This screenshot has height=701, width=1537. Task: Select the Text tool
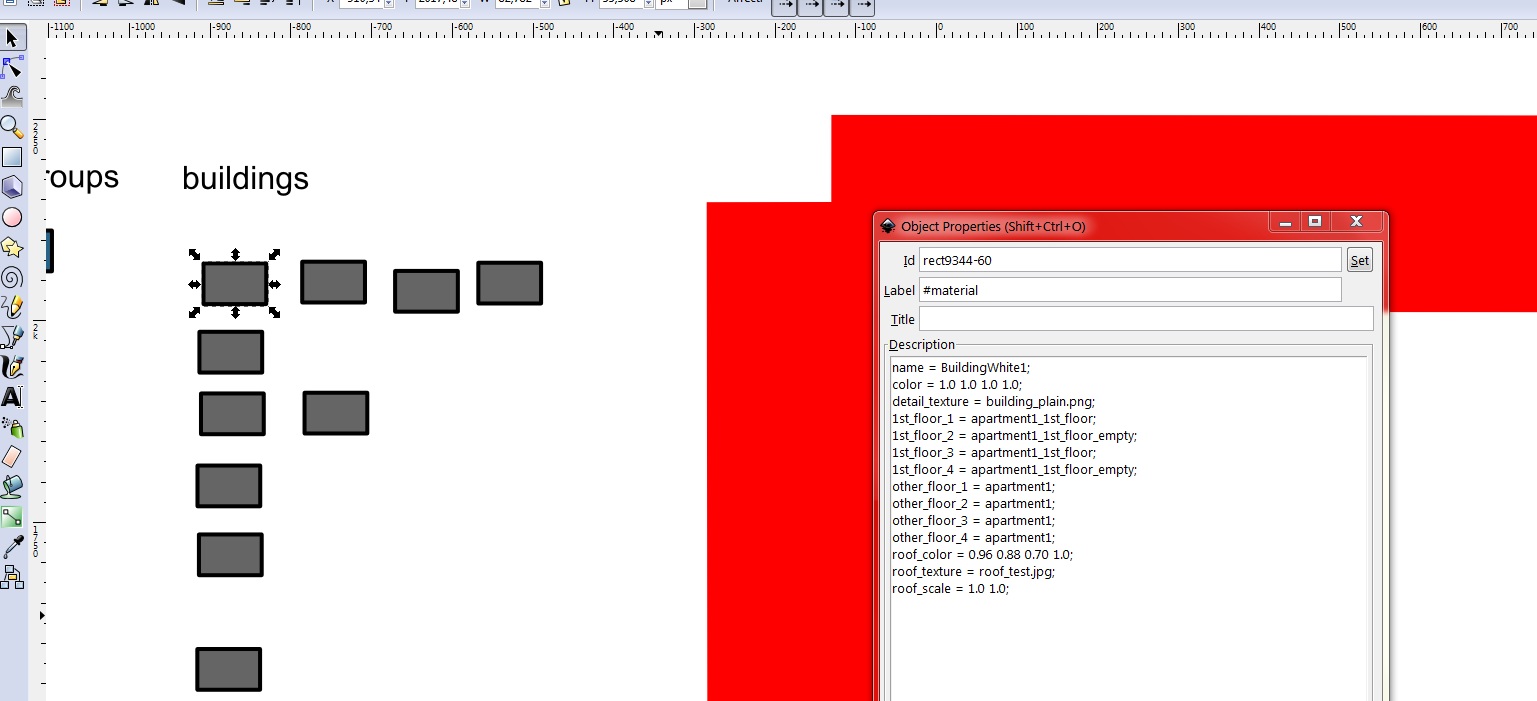(x=12, y=397)
